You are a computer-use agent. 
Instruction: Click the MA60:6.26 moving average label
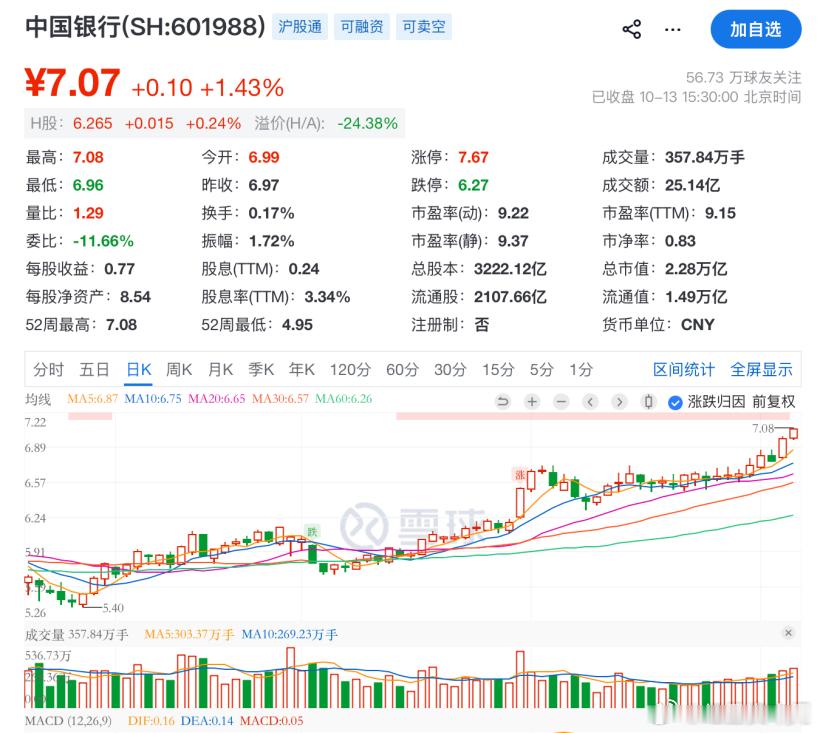(x=344, y=399)
